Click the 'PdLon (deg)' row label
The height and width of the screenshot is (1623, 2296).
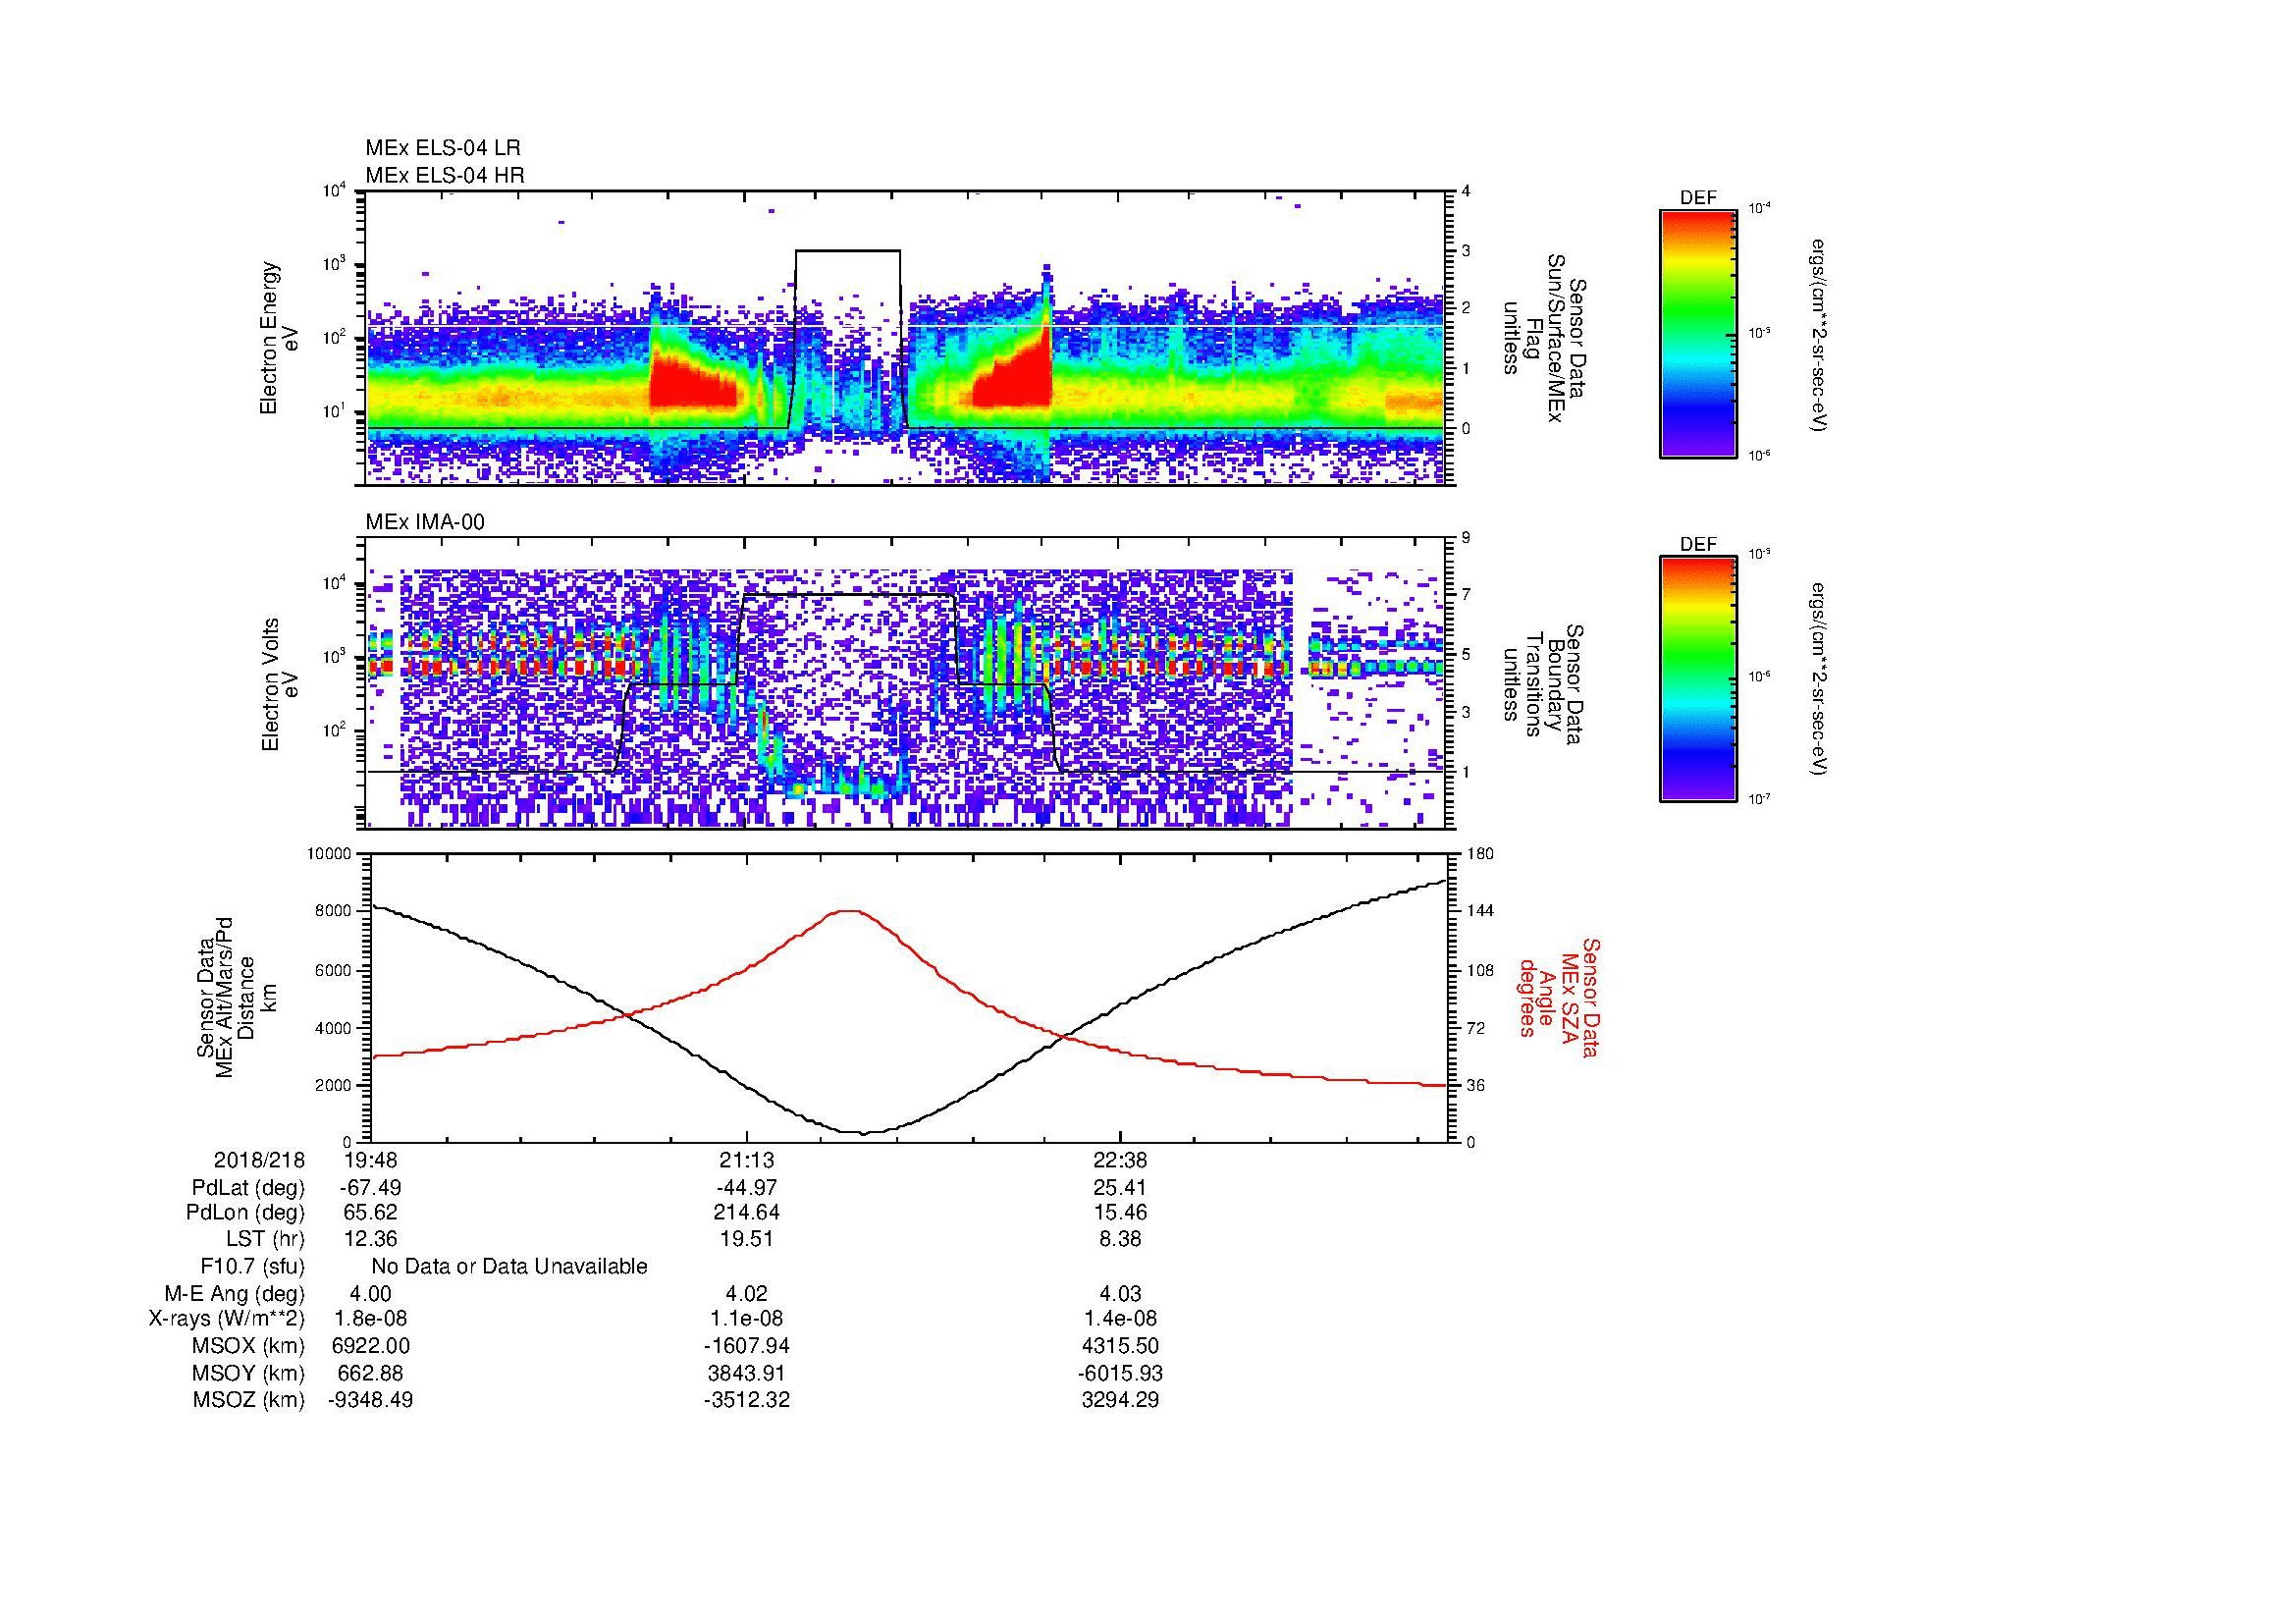(246, 1213)
